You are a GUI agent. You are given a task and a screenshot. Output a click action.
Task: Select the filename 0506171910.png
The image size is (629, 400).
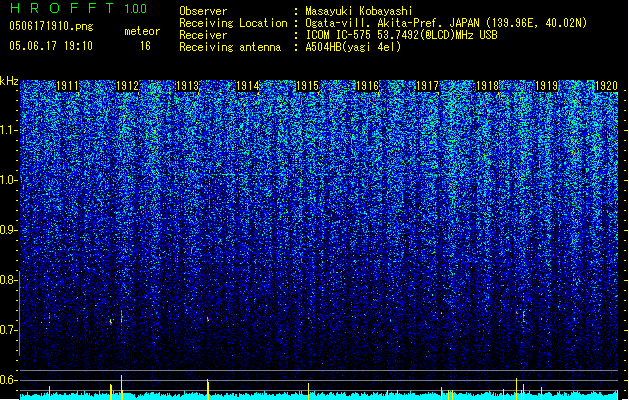pos(51,26)
